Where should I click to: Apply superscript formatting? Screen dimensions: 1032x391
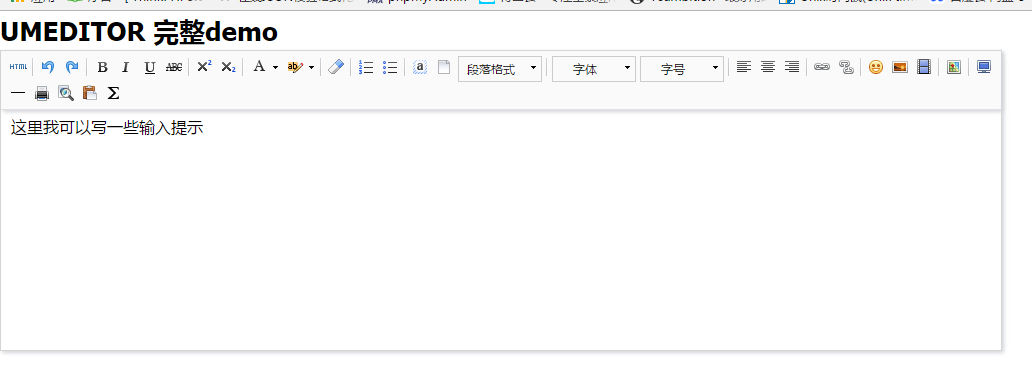(204, 66)
